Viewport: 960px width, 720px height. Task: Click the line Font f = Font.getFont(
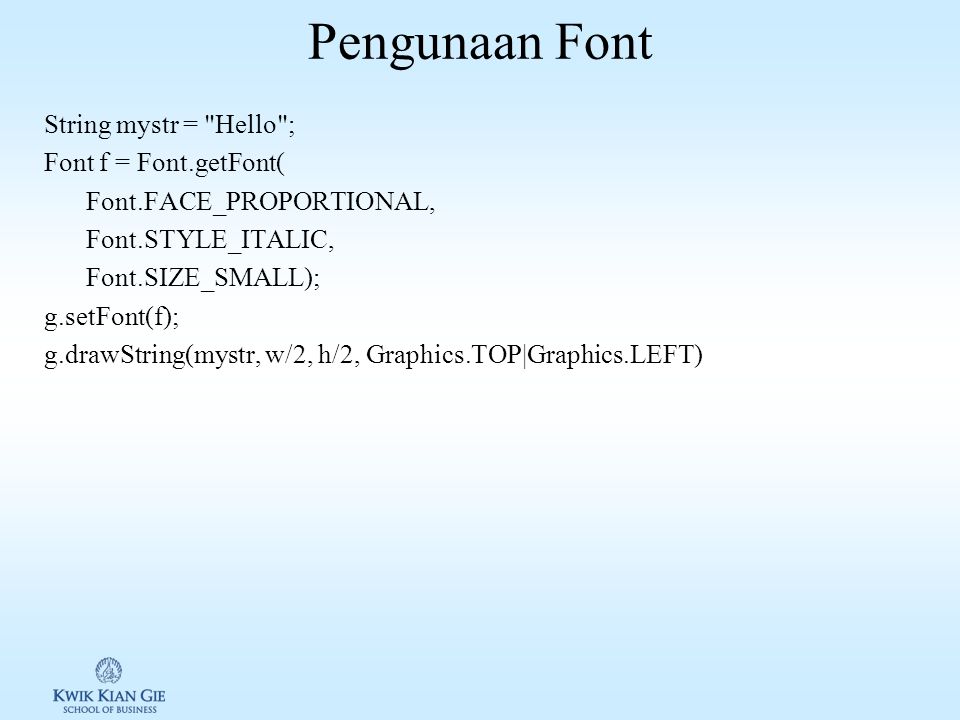coord(165,163)
